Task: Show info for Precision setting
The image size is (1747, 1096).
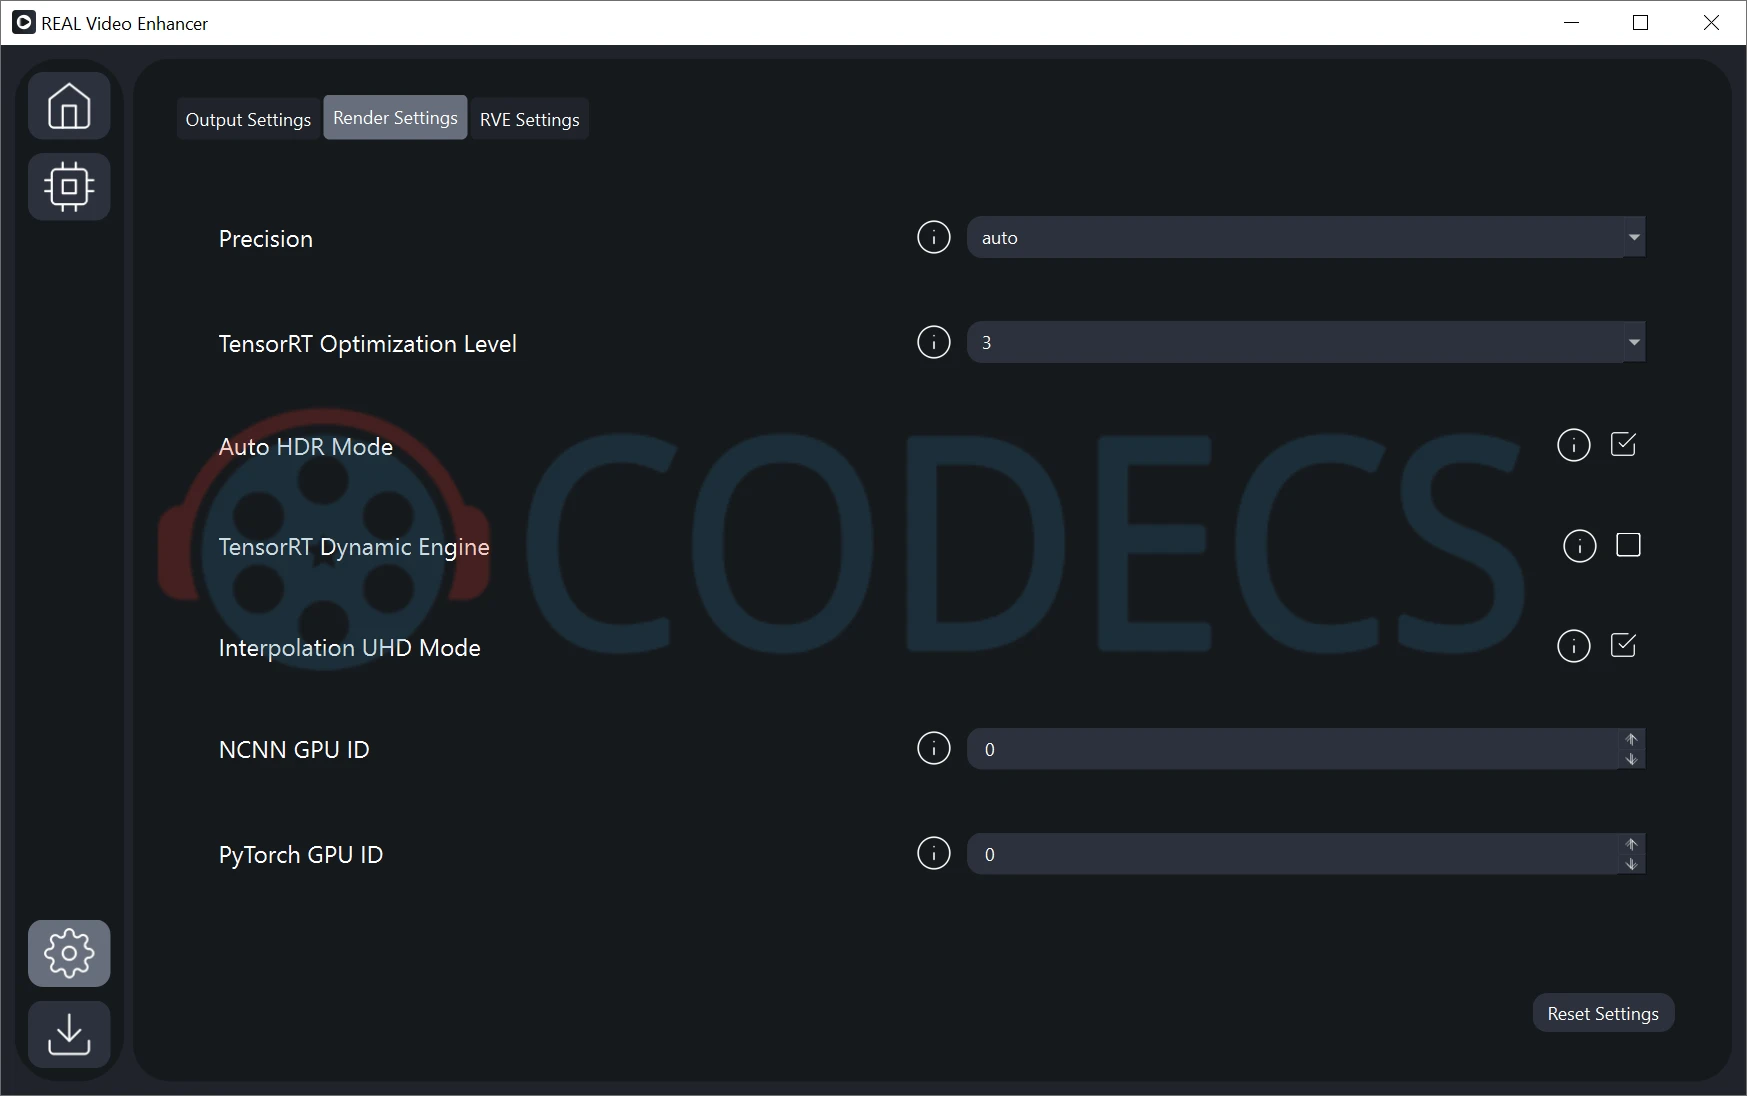Action: click(933, 238)
